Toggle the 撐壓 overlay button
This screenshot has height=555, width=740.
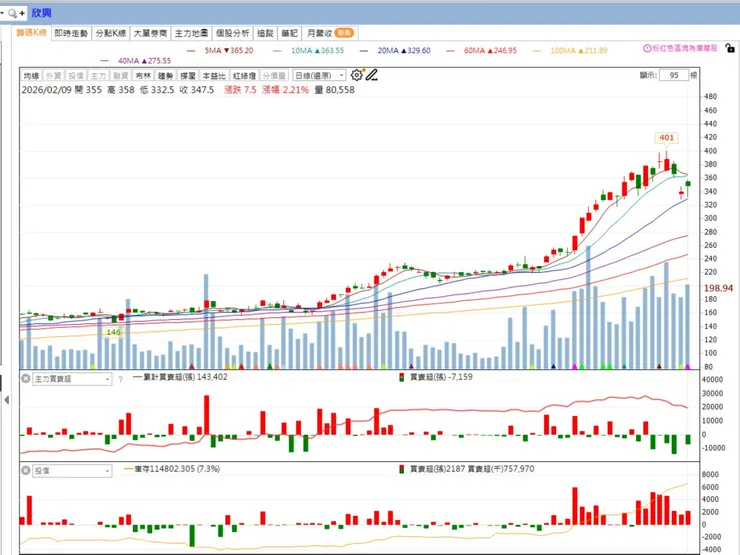[x=187, y=76]
